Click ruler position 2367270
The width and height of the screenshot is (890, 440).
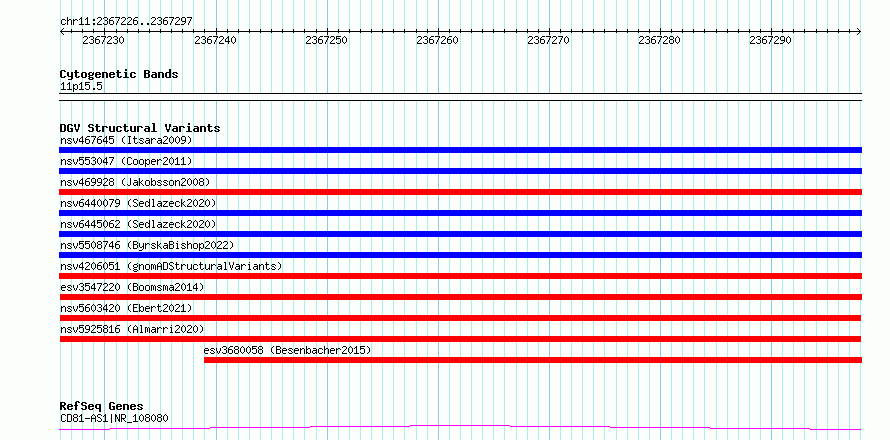(x=548, y=40)
